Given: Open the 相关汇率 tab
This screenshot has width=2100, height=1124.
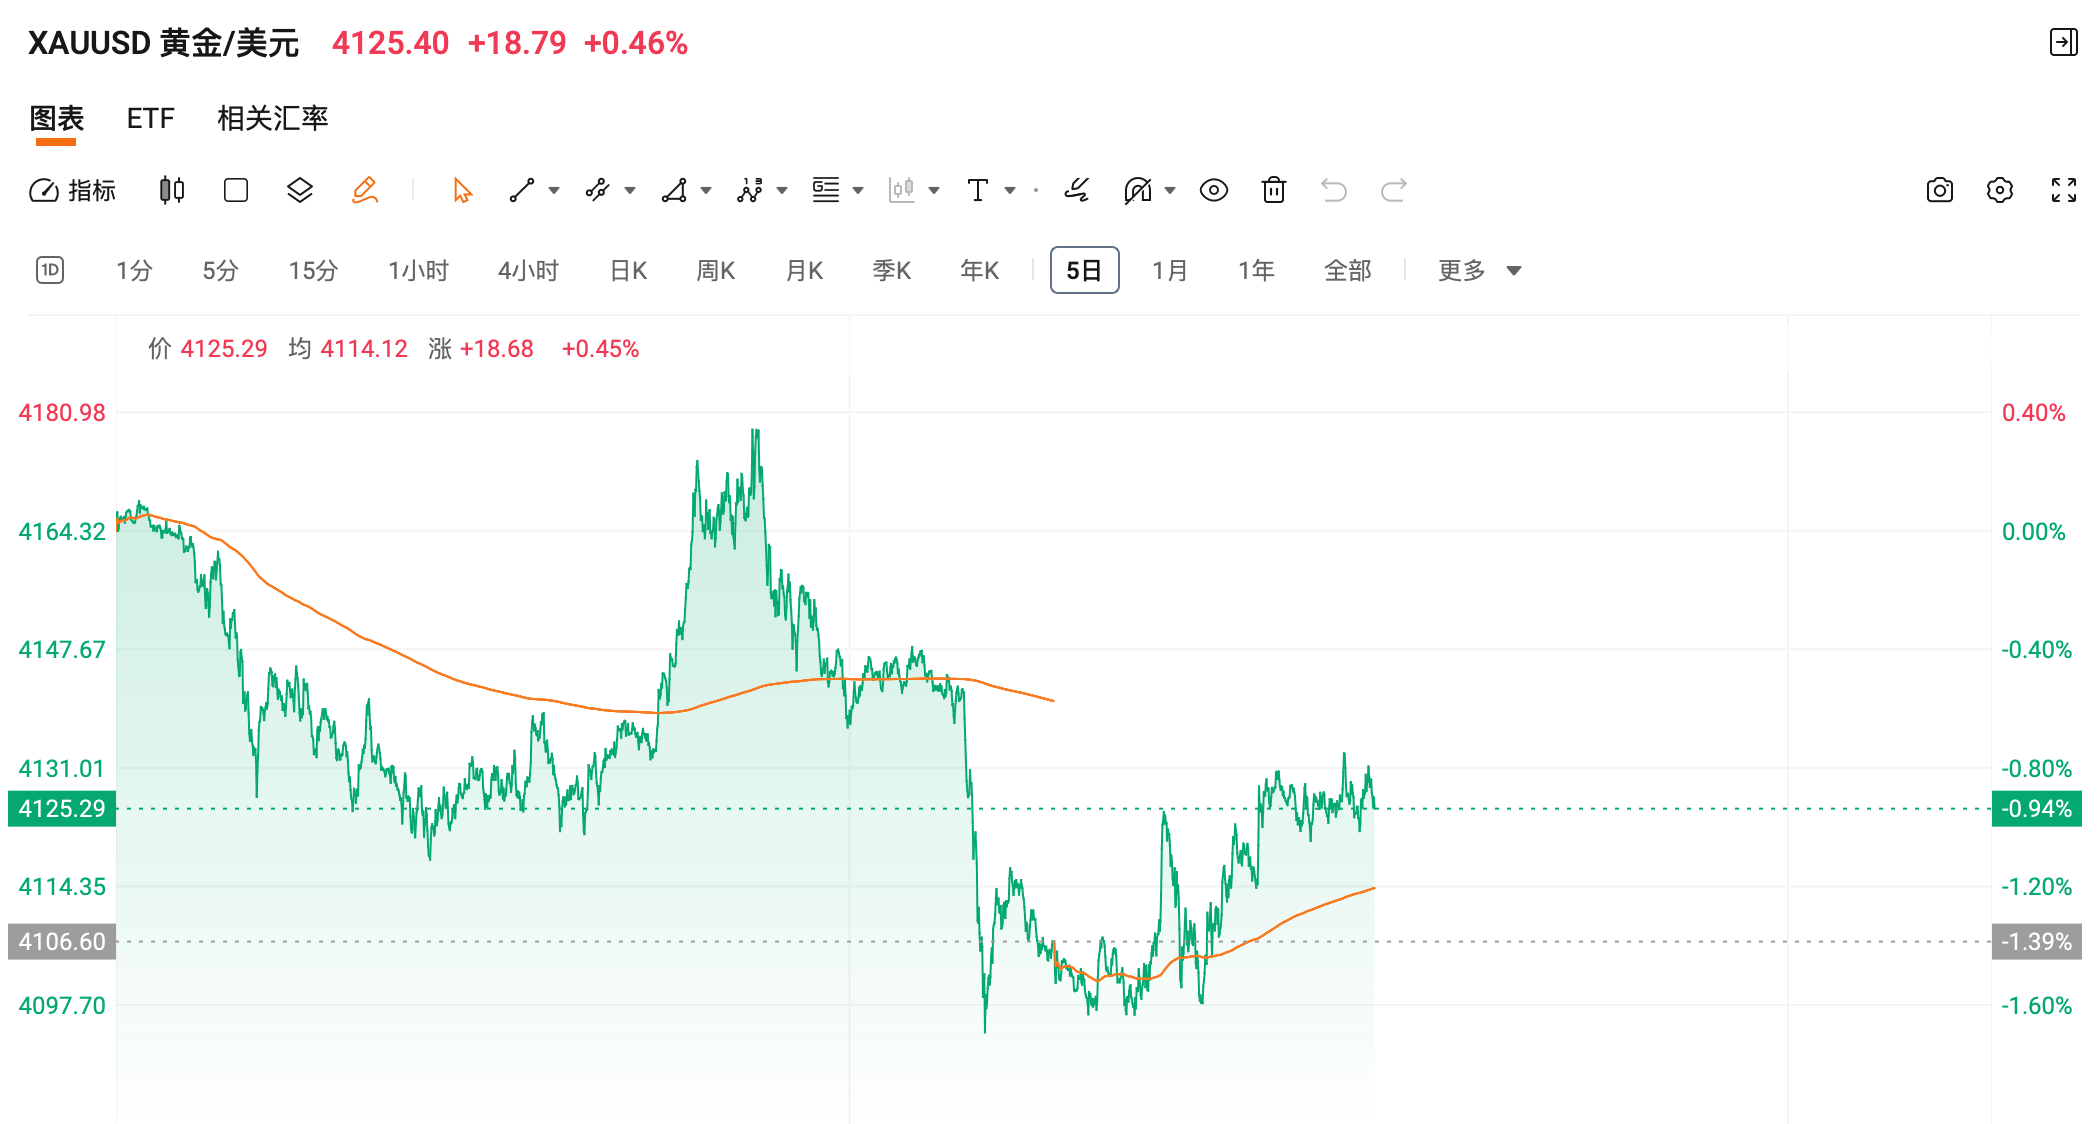Looking at the screenshot, I should tap(272, 118).
